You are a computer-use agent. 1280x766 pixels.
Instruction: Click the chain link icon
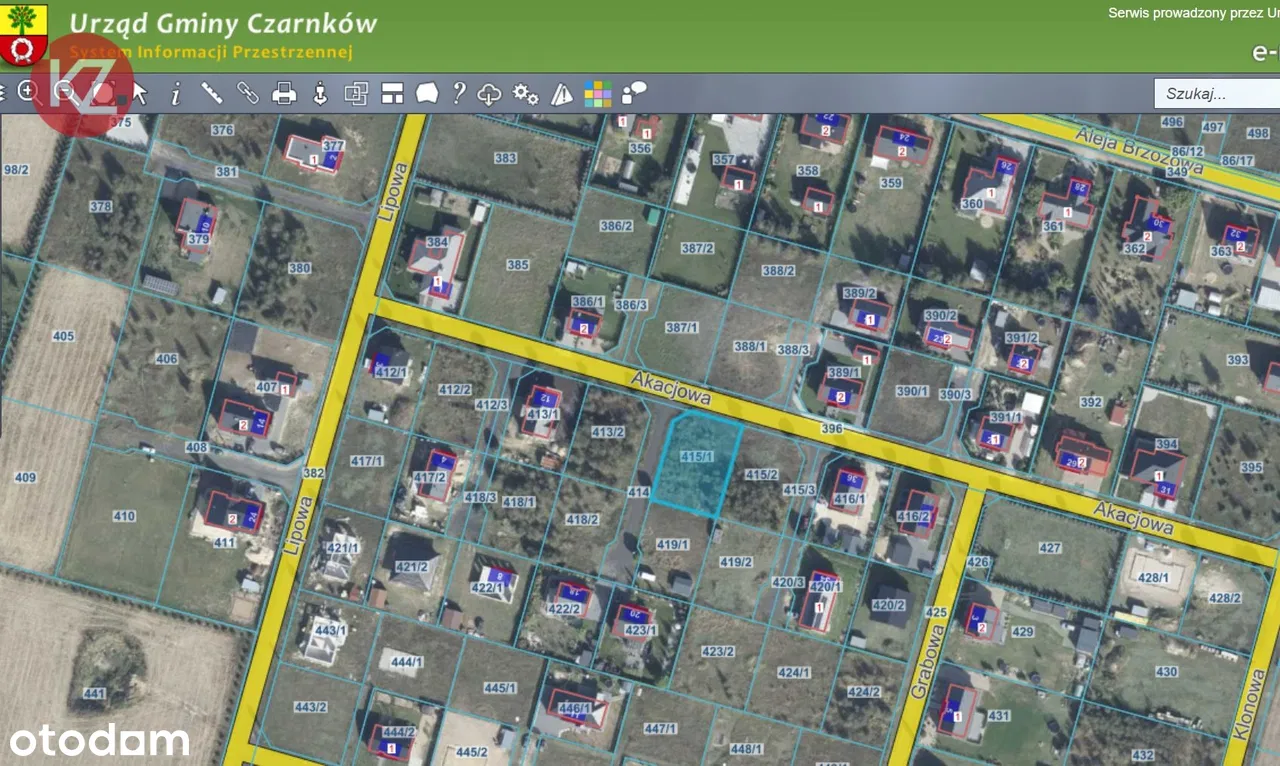(x=248, y=94)
